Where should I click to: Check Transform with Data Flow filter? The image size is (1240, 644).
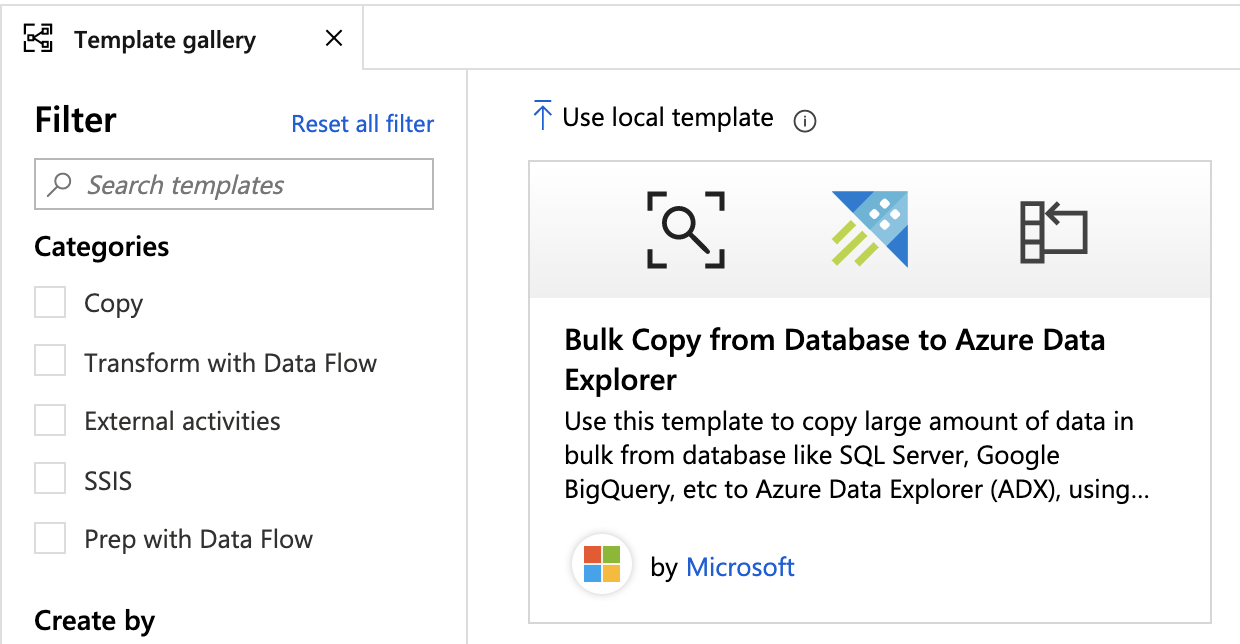50,362
